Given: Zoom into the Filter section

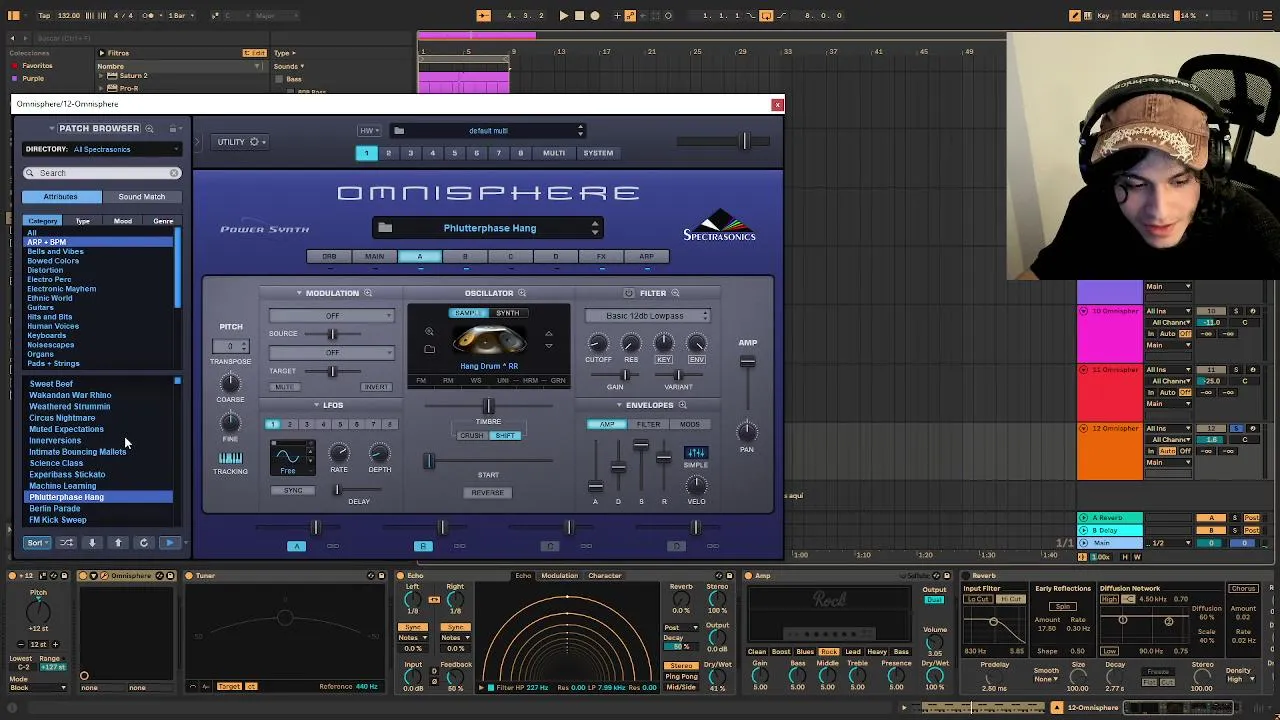Looking at the screenshot, I should [x=675, y=293].
